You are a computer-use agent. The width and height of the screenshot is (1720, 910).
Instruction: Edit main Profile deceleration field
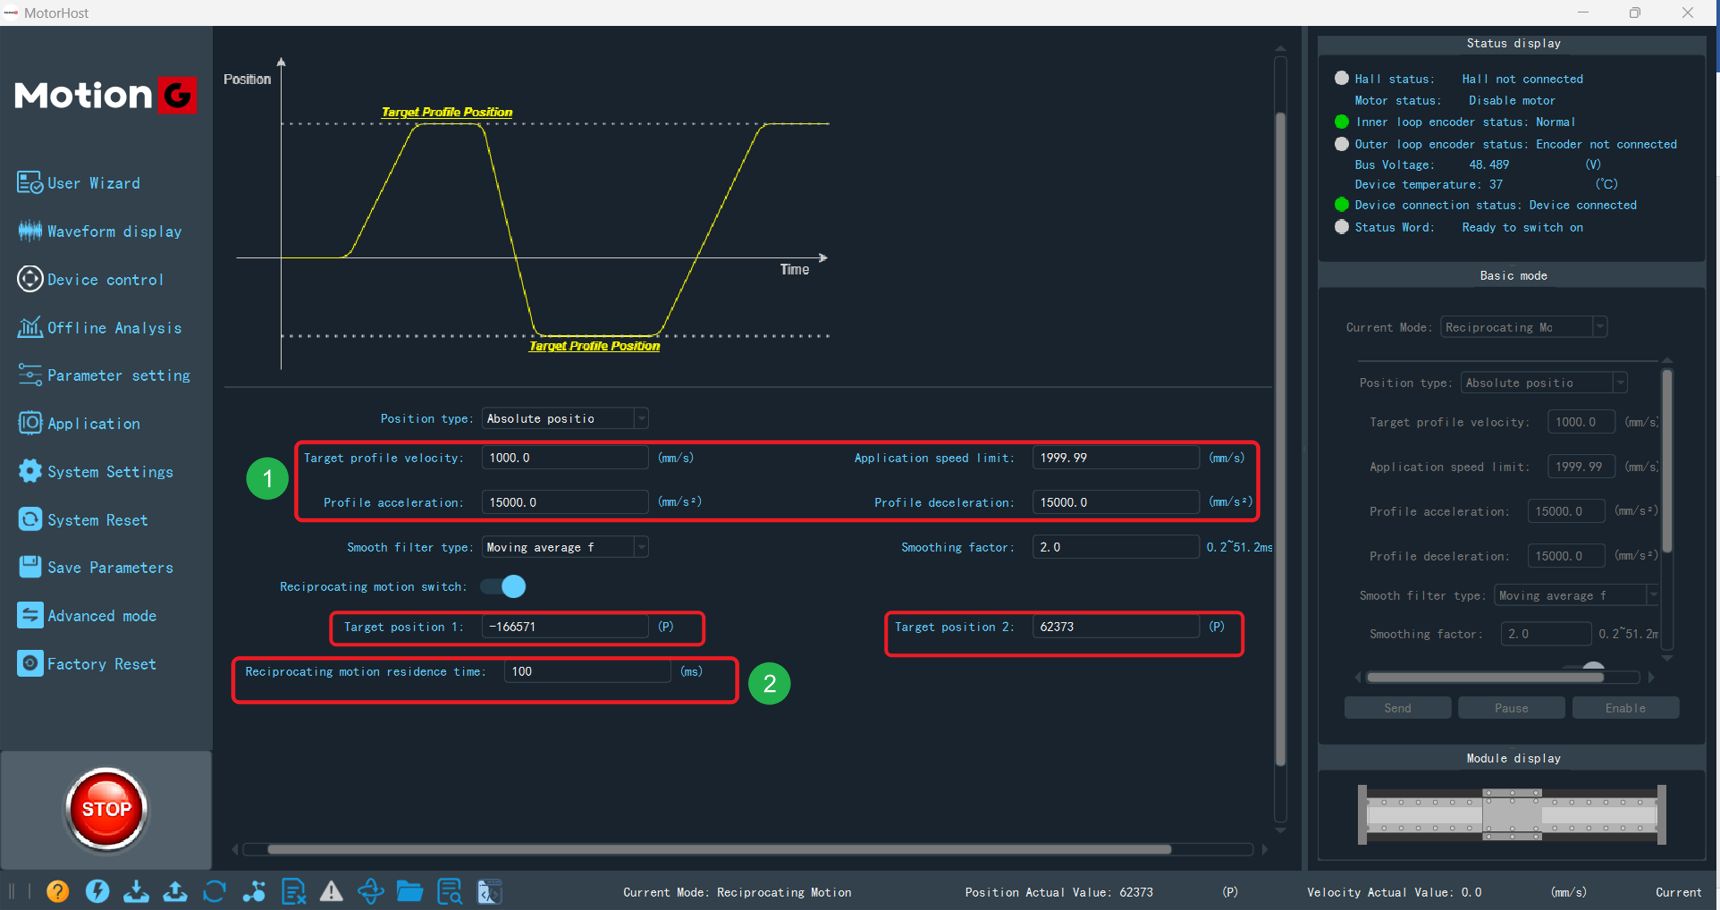[1116, 502]
